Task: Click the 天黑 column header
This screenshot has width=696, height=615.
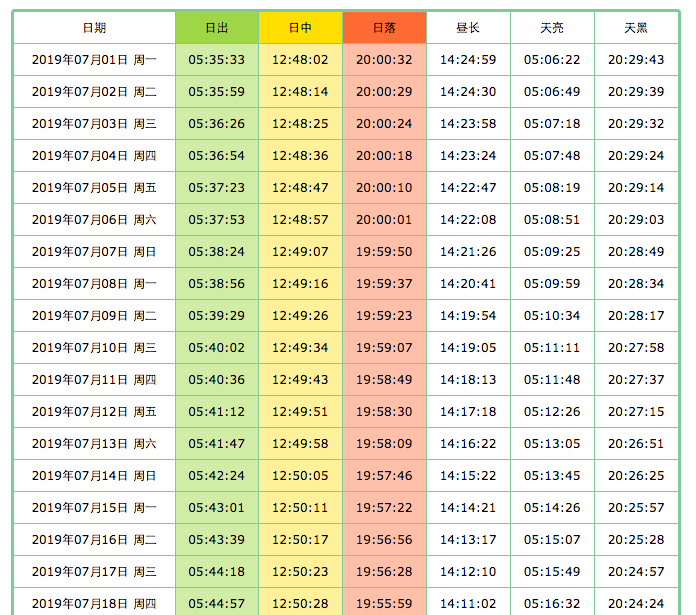Action: pos(636,28)
